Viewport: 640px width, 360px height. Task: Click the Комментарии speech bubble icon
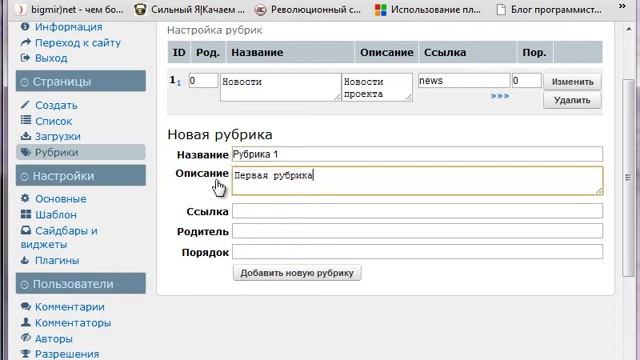[26, 306]
